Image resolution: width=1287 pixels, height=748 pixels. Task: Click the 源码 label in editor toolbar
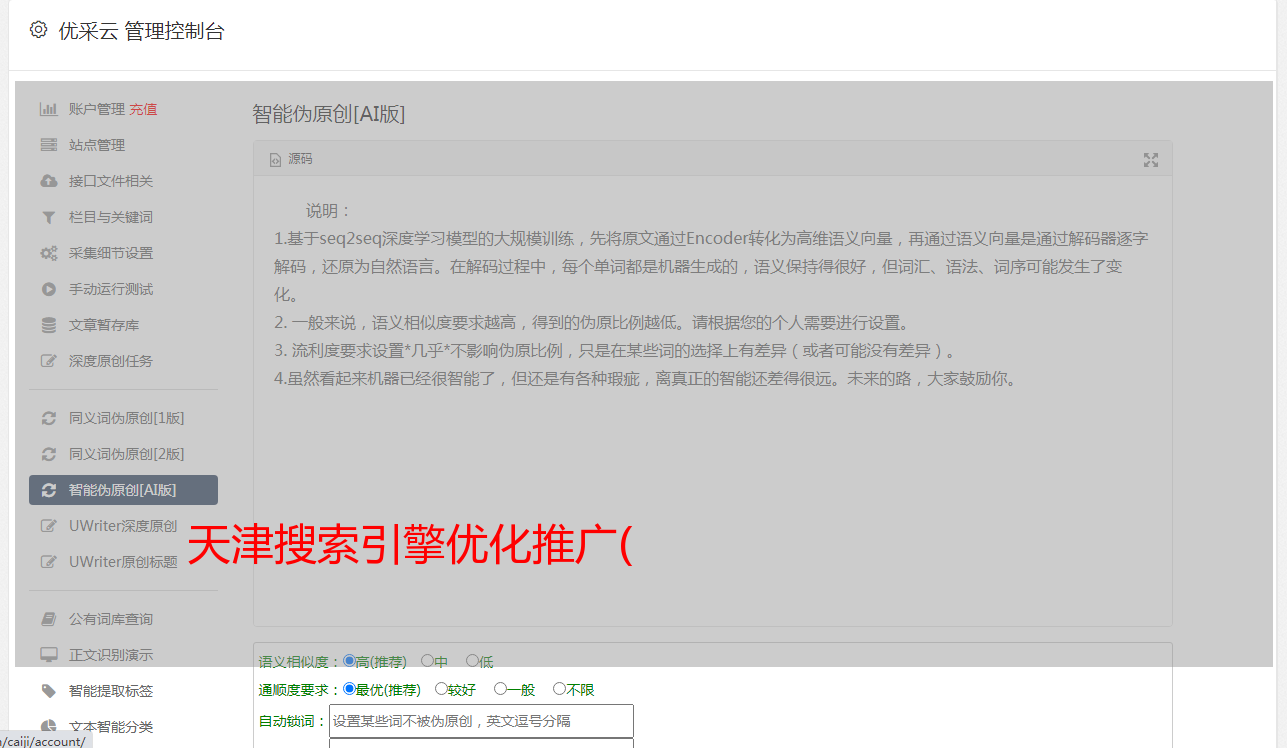(x=300, y=159)
